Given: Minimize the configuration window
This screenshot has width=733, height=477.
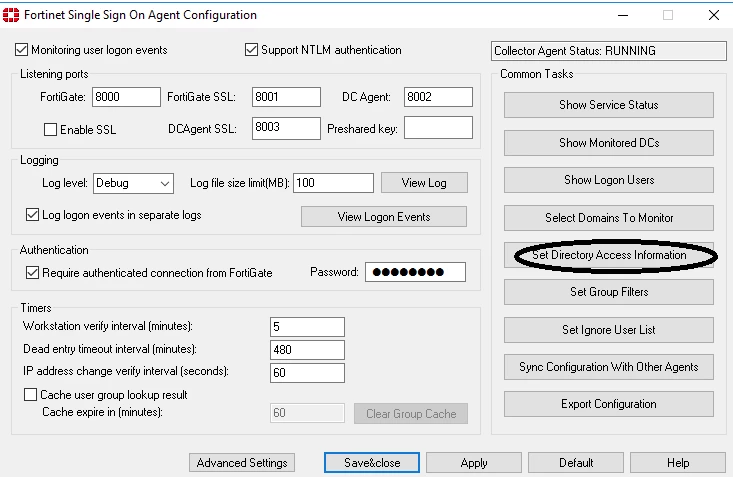Looking at the screenshot, I should (x=623, y=15).
